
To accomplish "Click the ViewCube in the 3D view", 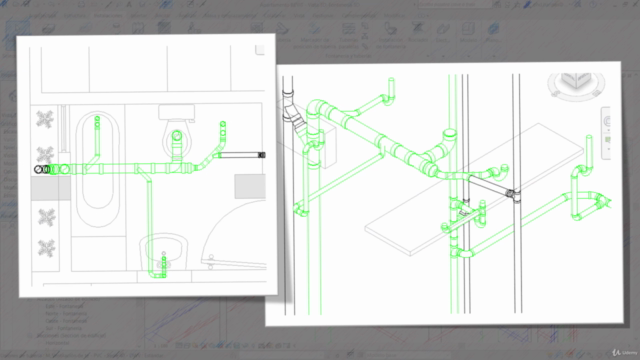I will click(576, 86).
